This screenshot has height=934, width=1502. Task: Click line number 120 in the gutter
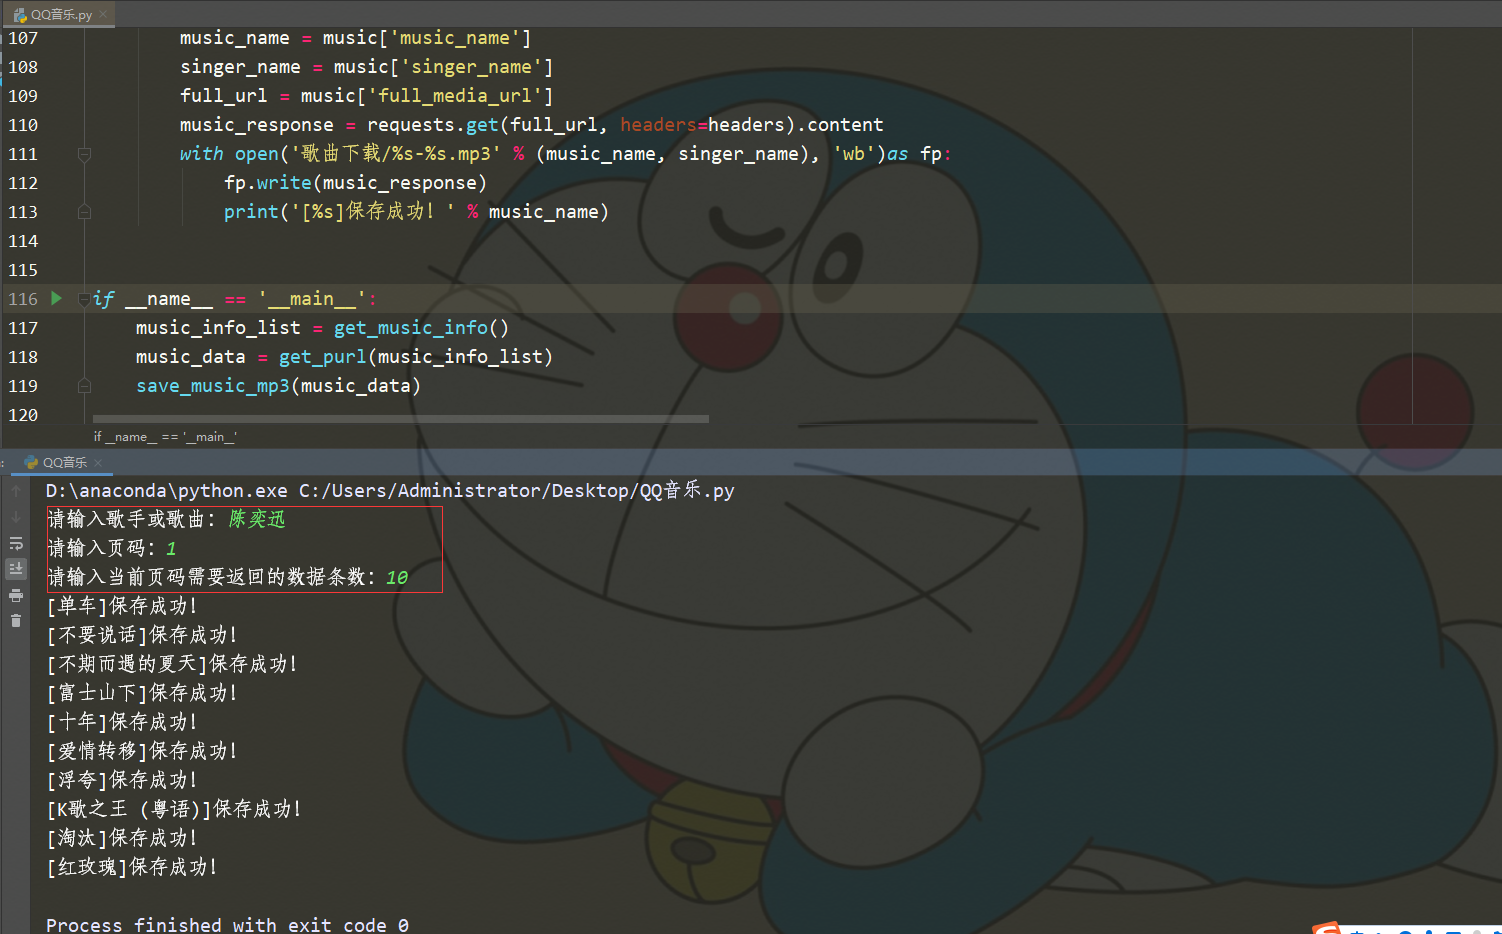coord(23,414)
